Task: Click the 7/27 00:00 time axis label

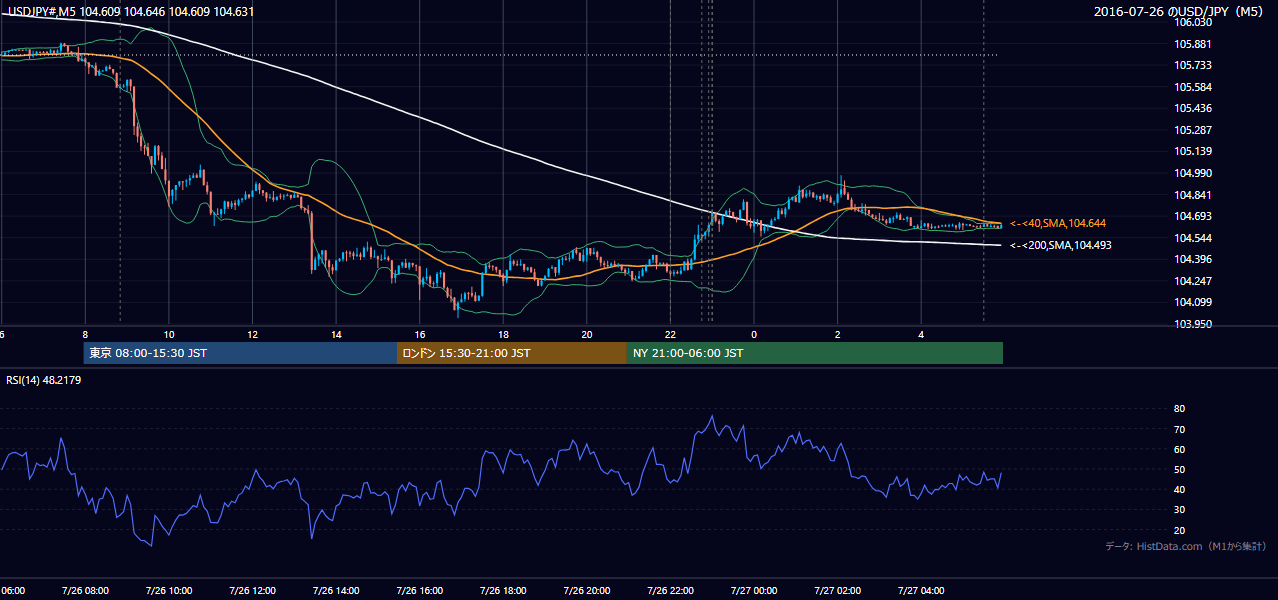Action: (753, 590)
